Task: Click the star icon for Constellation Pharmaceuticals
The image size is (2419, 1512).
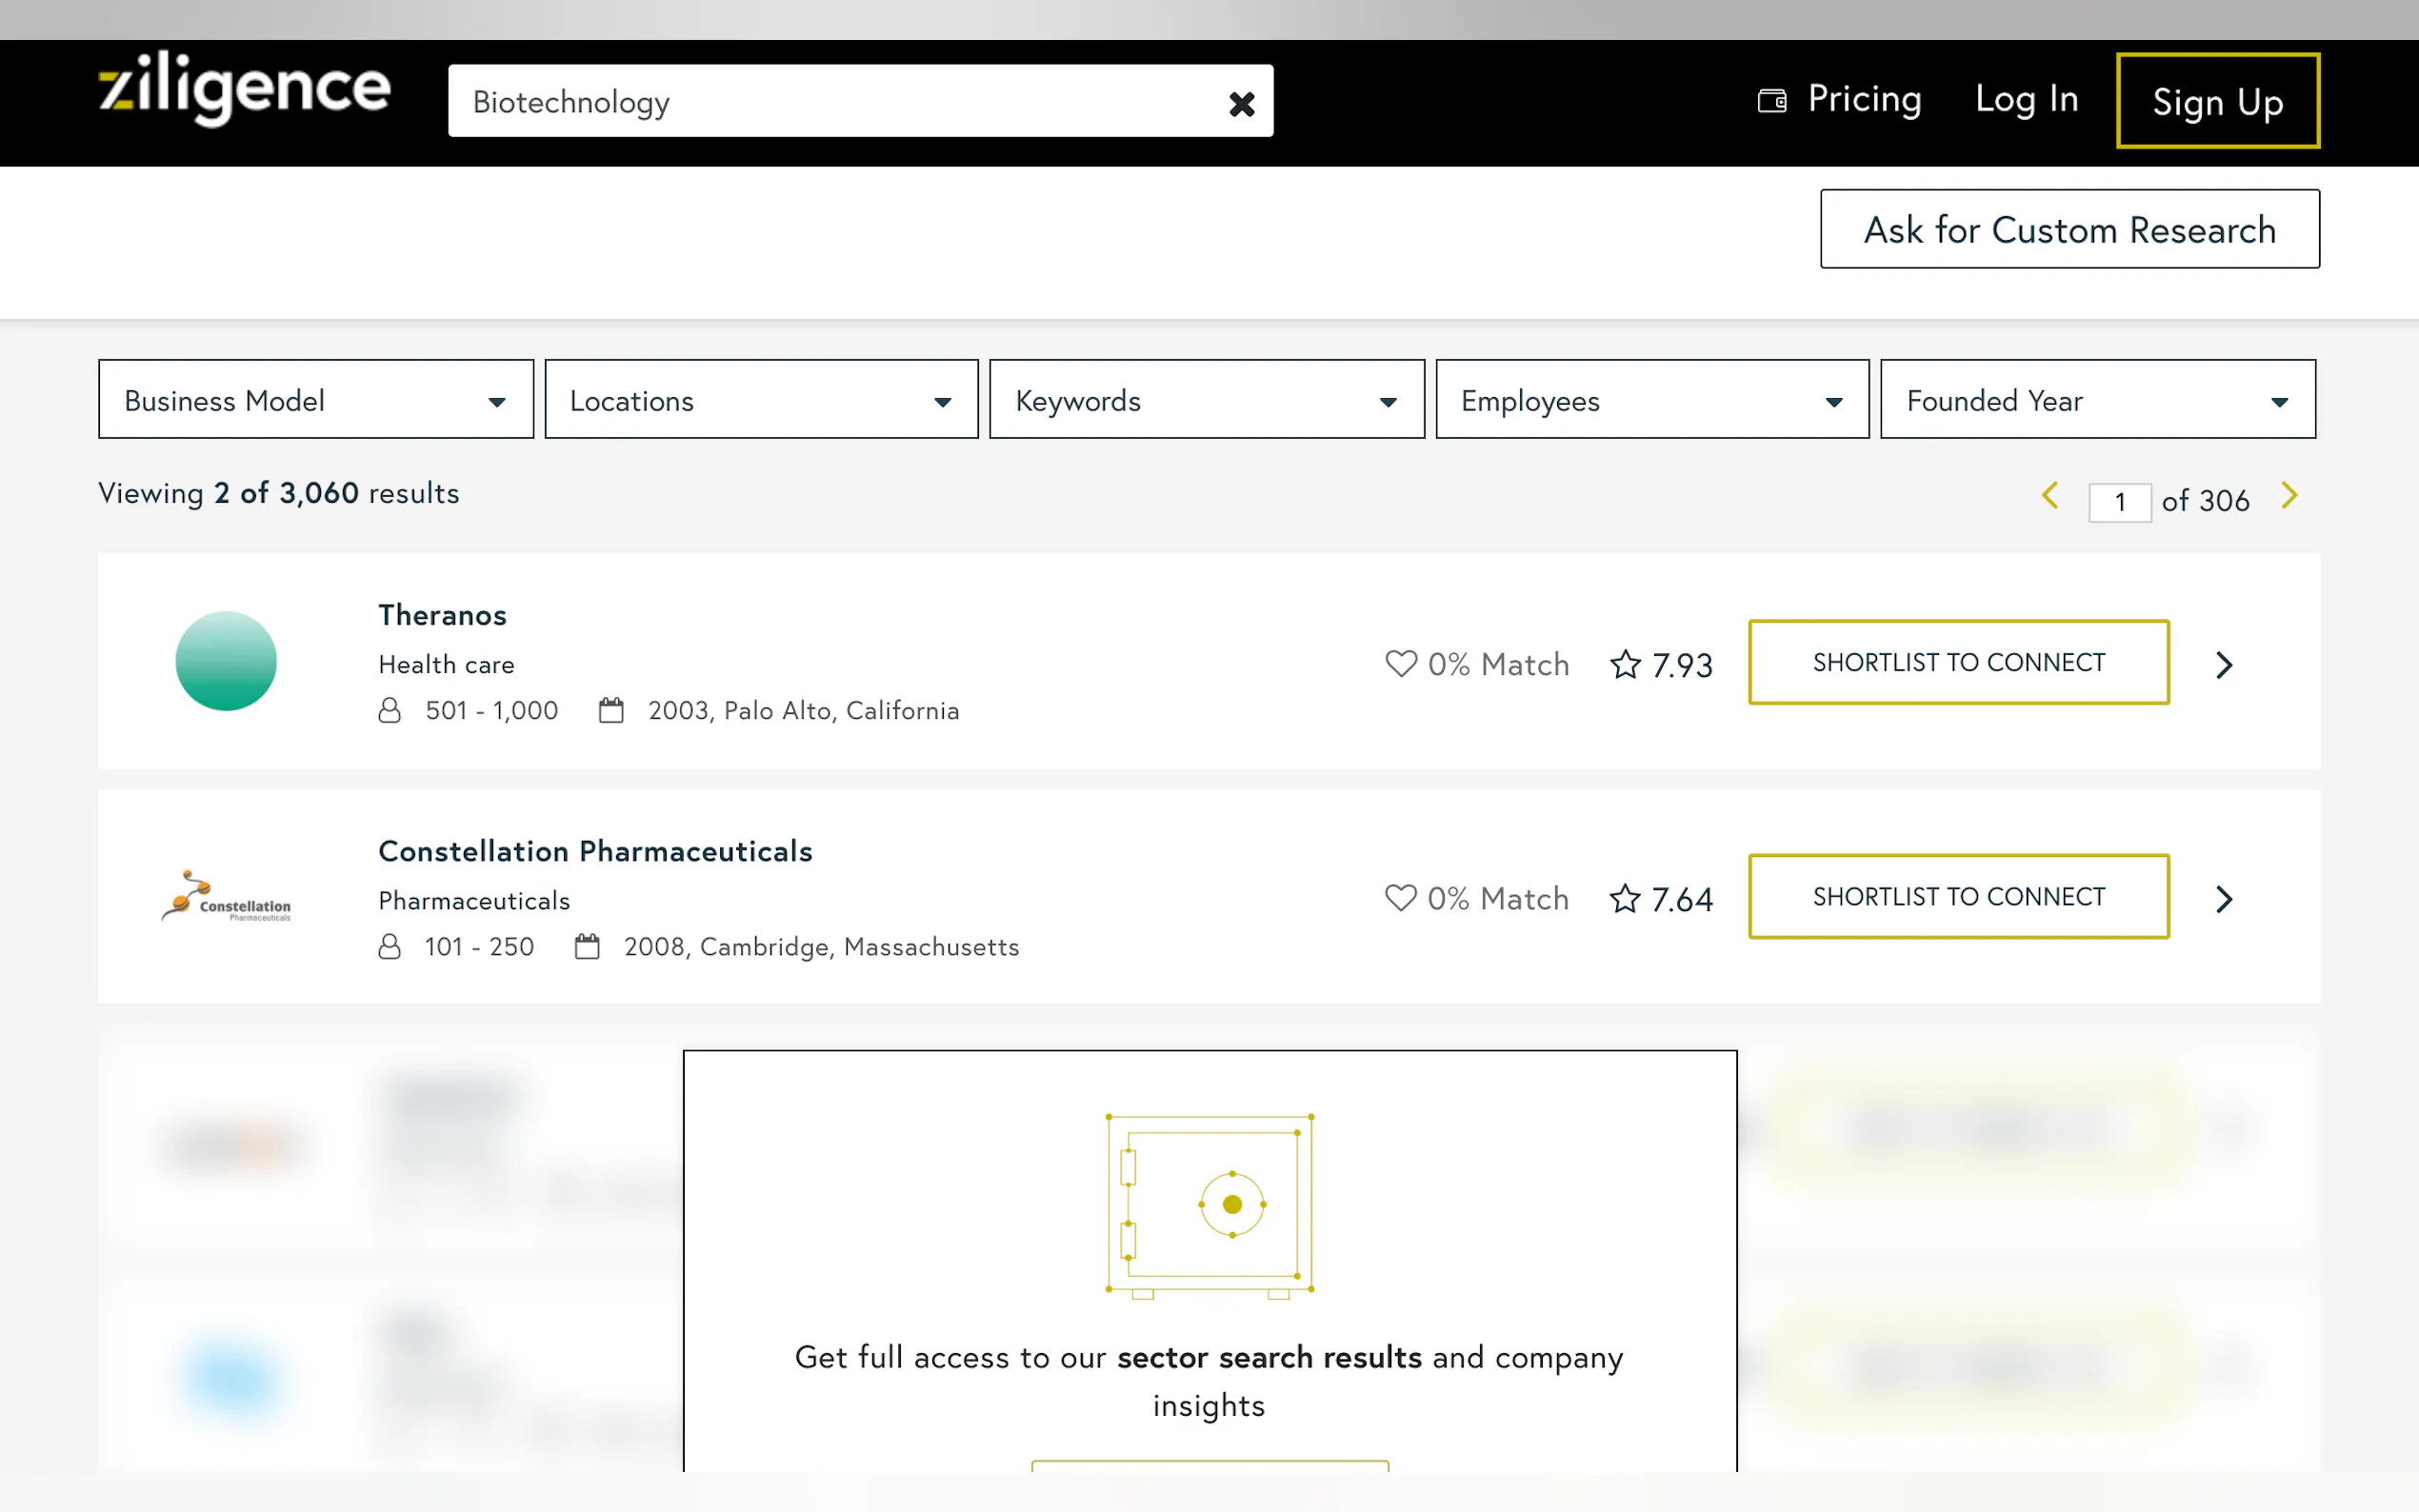Action: (x=1625, y=898)
